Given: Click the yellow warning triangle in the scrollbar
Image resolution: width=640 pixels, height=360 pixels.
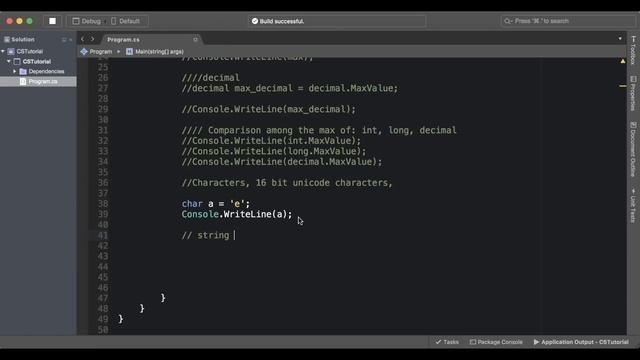Looking at the screenshot, I should click(x=623, y=61).
